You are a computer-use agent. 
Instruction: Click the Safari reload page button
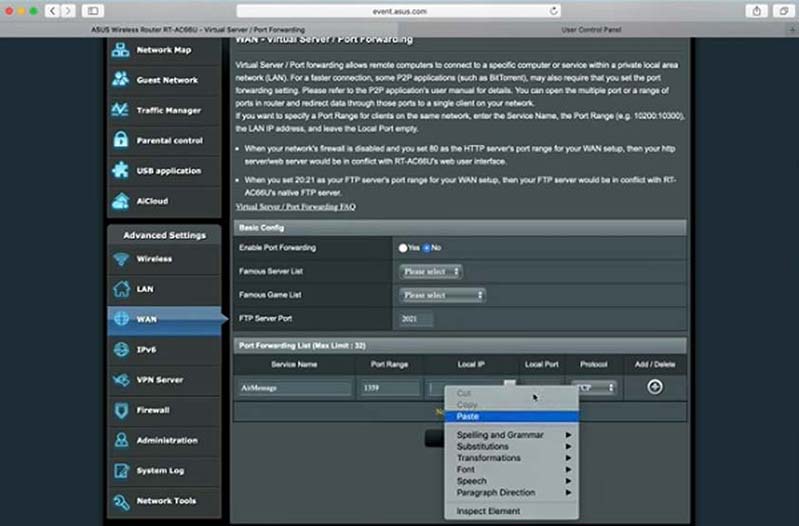(554, 10)
